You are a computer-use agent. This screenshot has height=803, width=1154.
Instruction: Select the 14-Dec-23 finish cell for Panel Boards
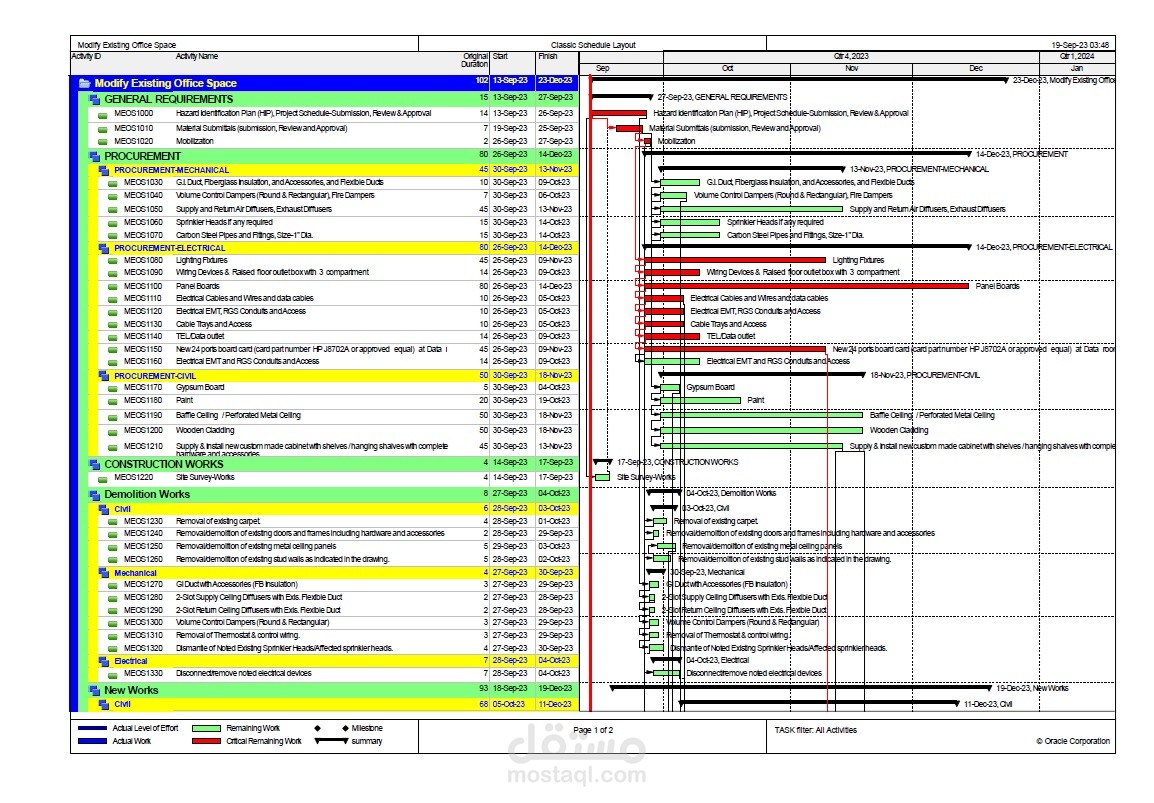[x=555, y=286]
